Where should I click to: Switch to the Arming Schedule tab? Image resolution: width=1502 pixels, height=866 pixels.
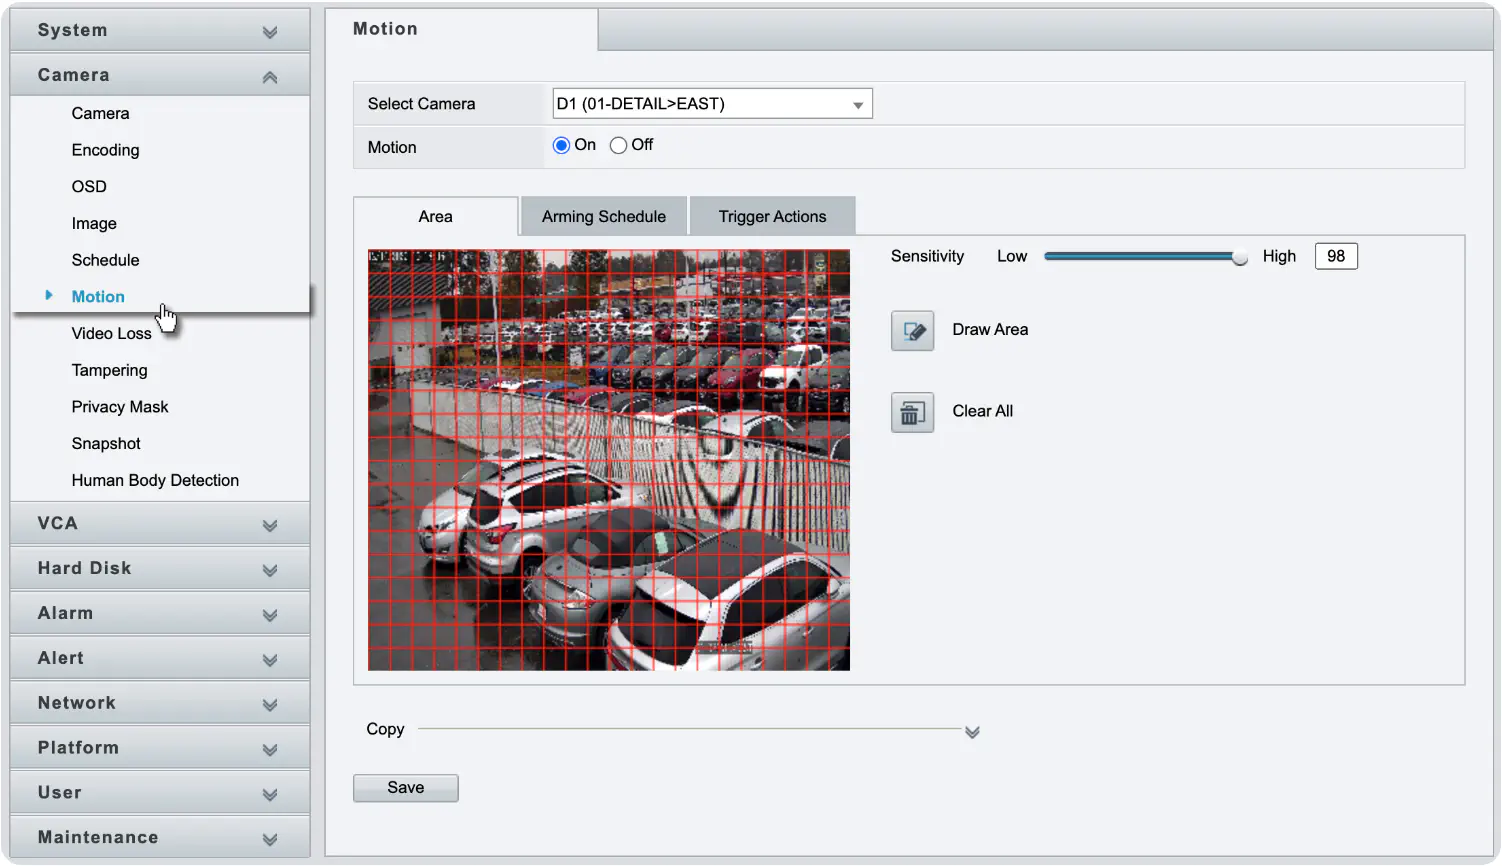click(x=604, y=216)
